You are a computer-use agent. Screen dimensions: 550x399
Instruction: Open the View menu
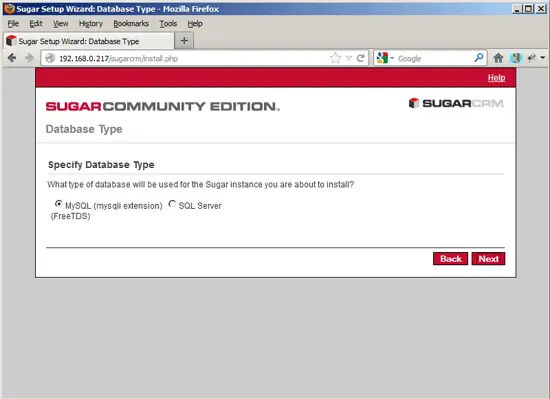pyautogui.click(x=61, y=23)
